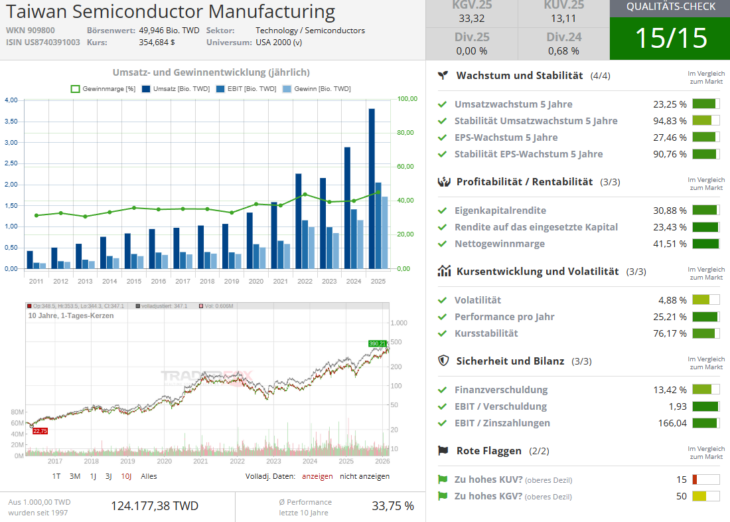Image resolution: width=730 pixels, height=522 pixels.
Task: Select the 1T chart time range
Action: [56, 477]
